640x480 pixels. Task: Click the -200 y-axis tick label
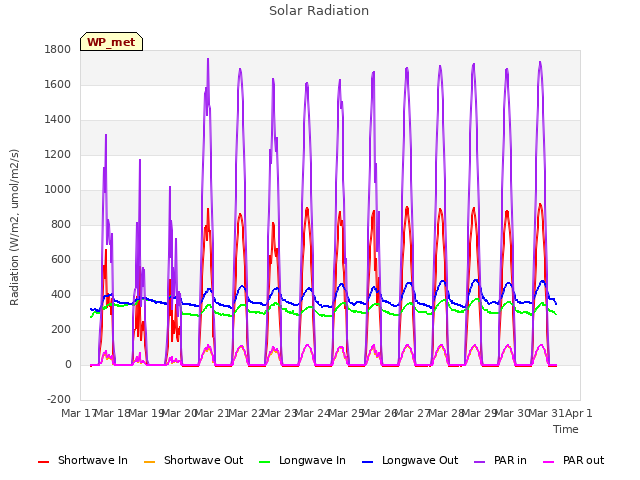[59, 399]
